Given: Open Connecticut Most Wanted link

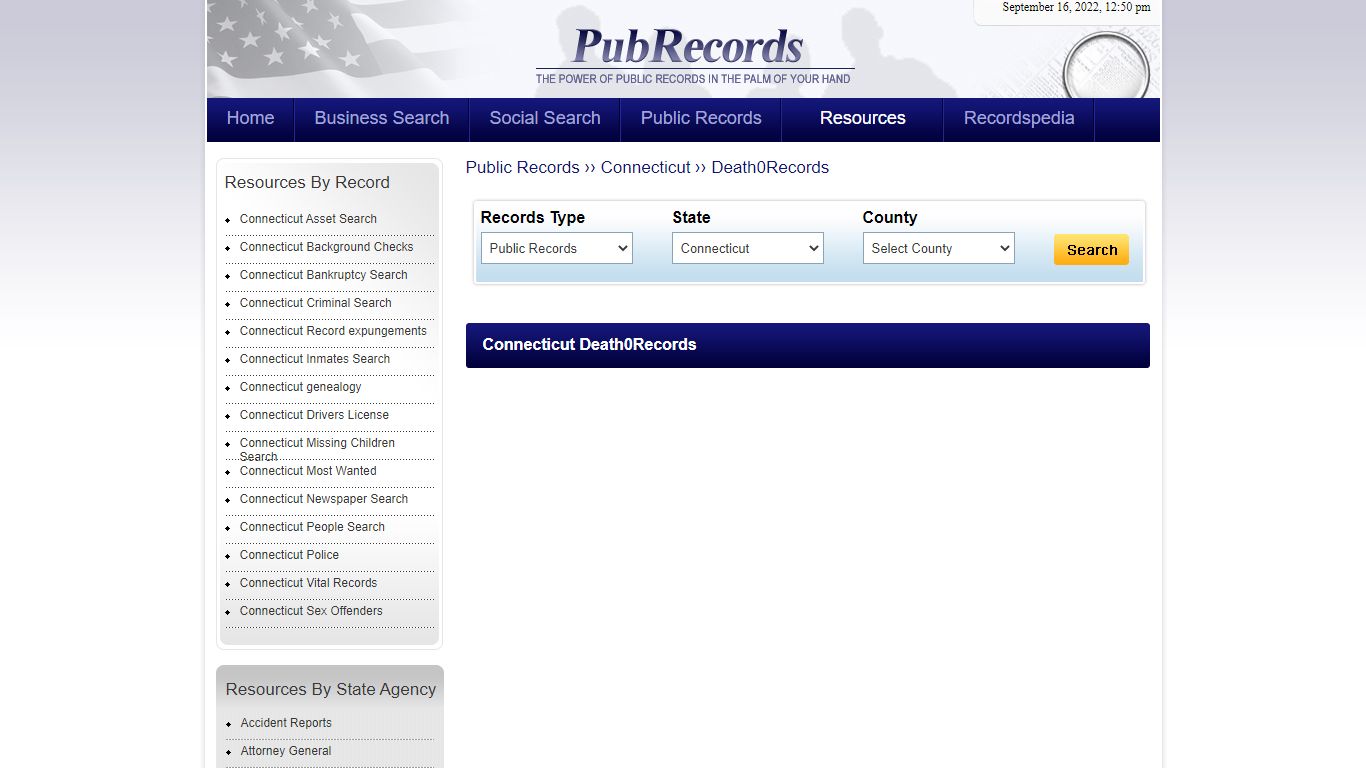Looking at the screenshot, I should [x=308, y=471].
